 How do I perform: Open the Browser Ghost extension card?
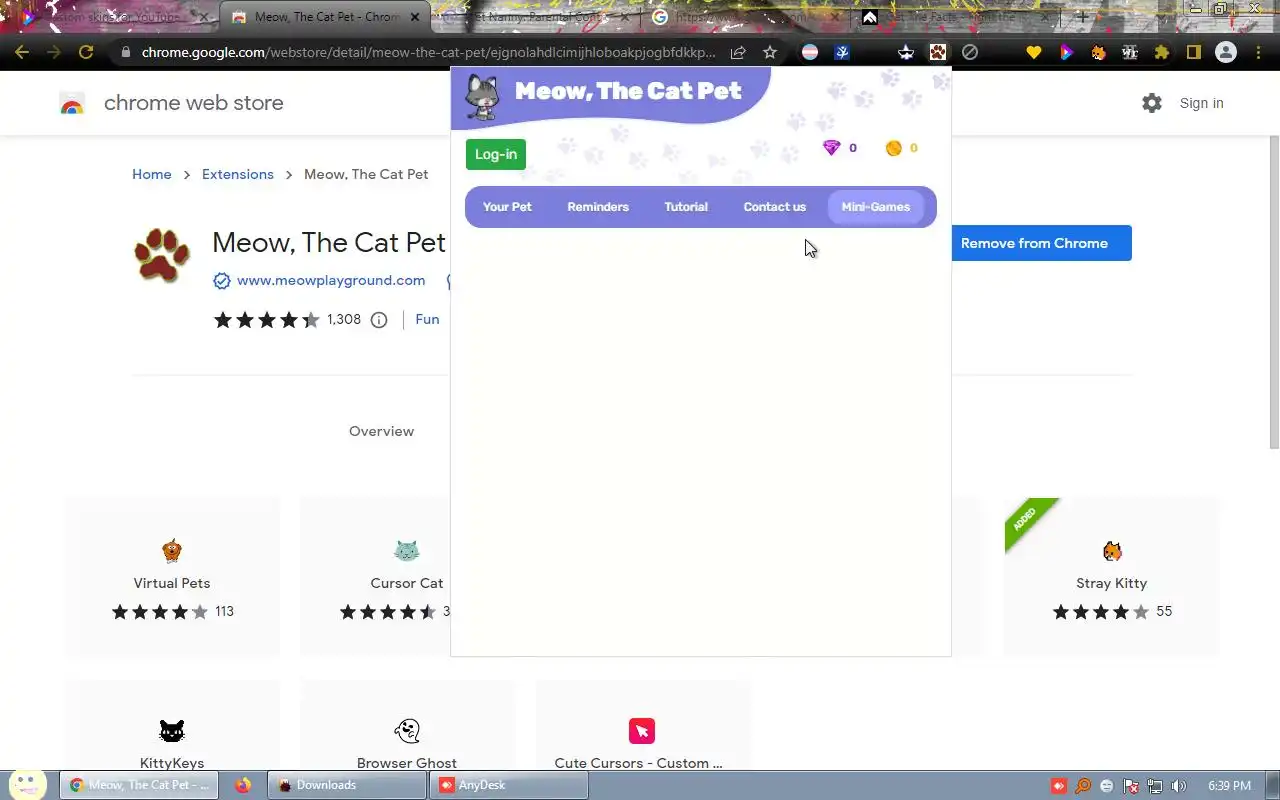(x=407, y=725)
